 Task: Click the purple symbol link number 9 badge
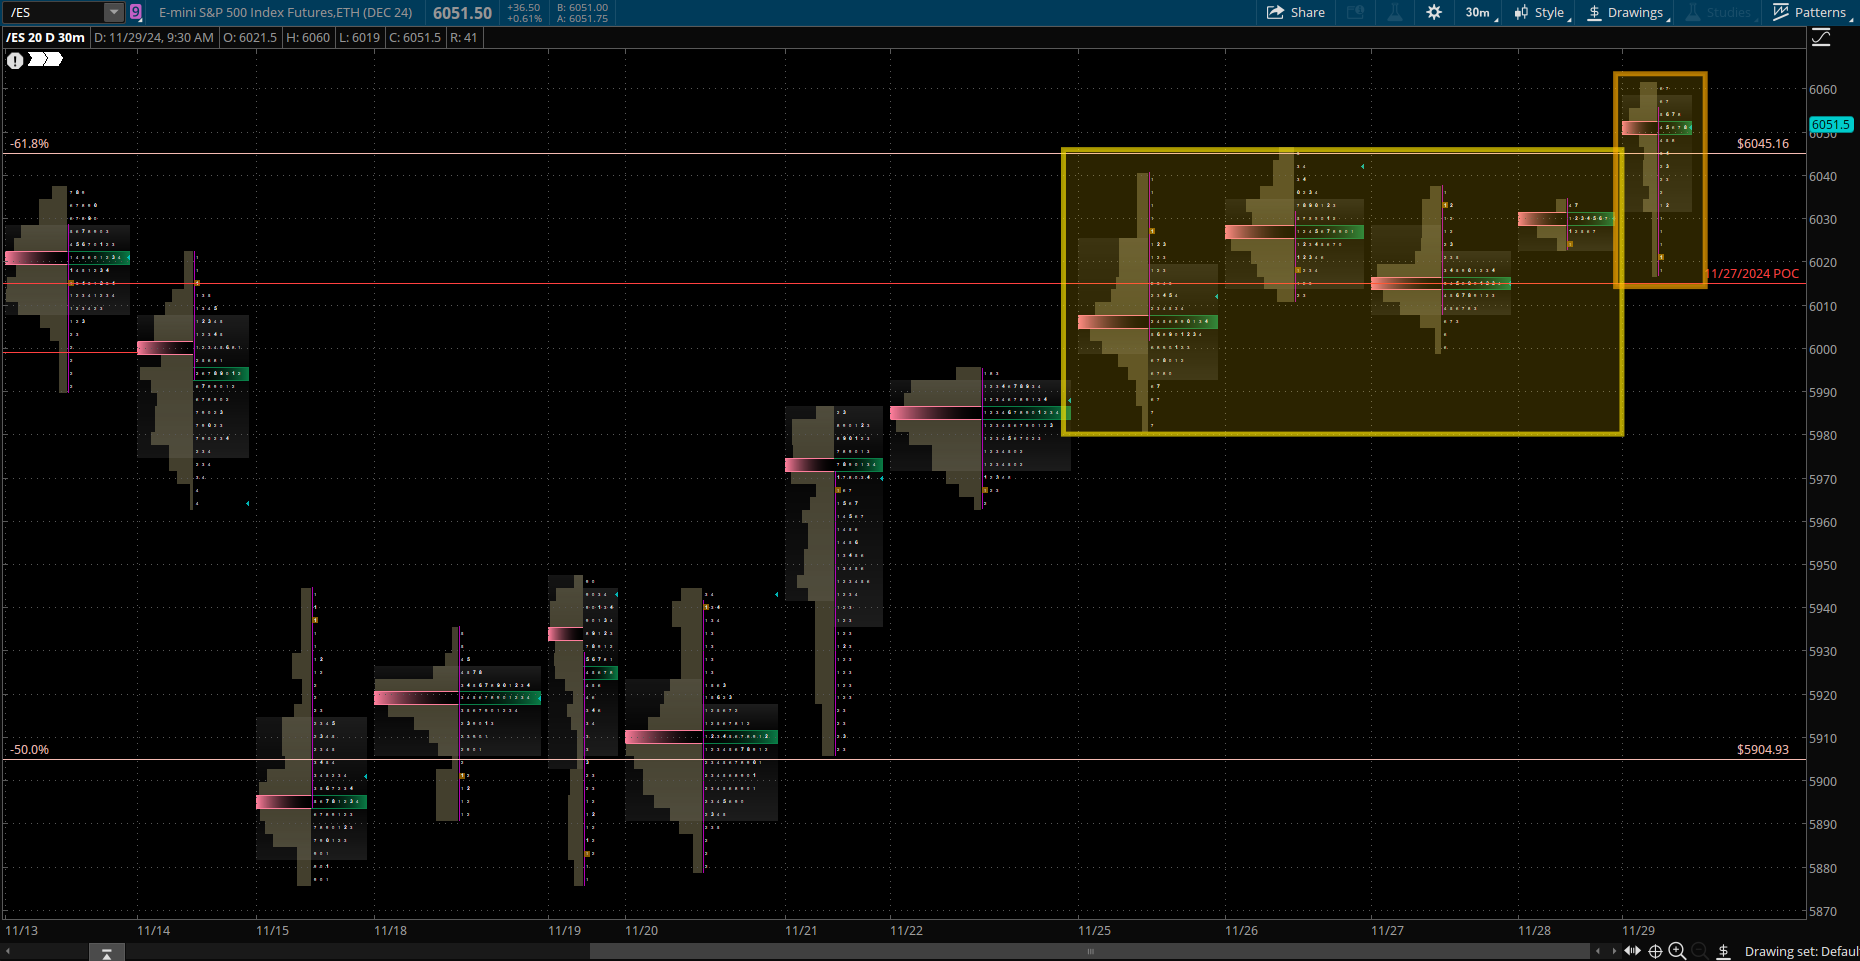point(136,12)
